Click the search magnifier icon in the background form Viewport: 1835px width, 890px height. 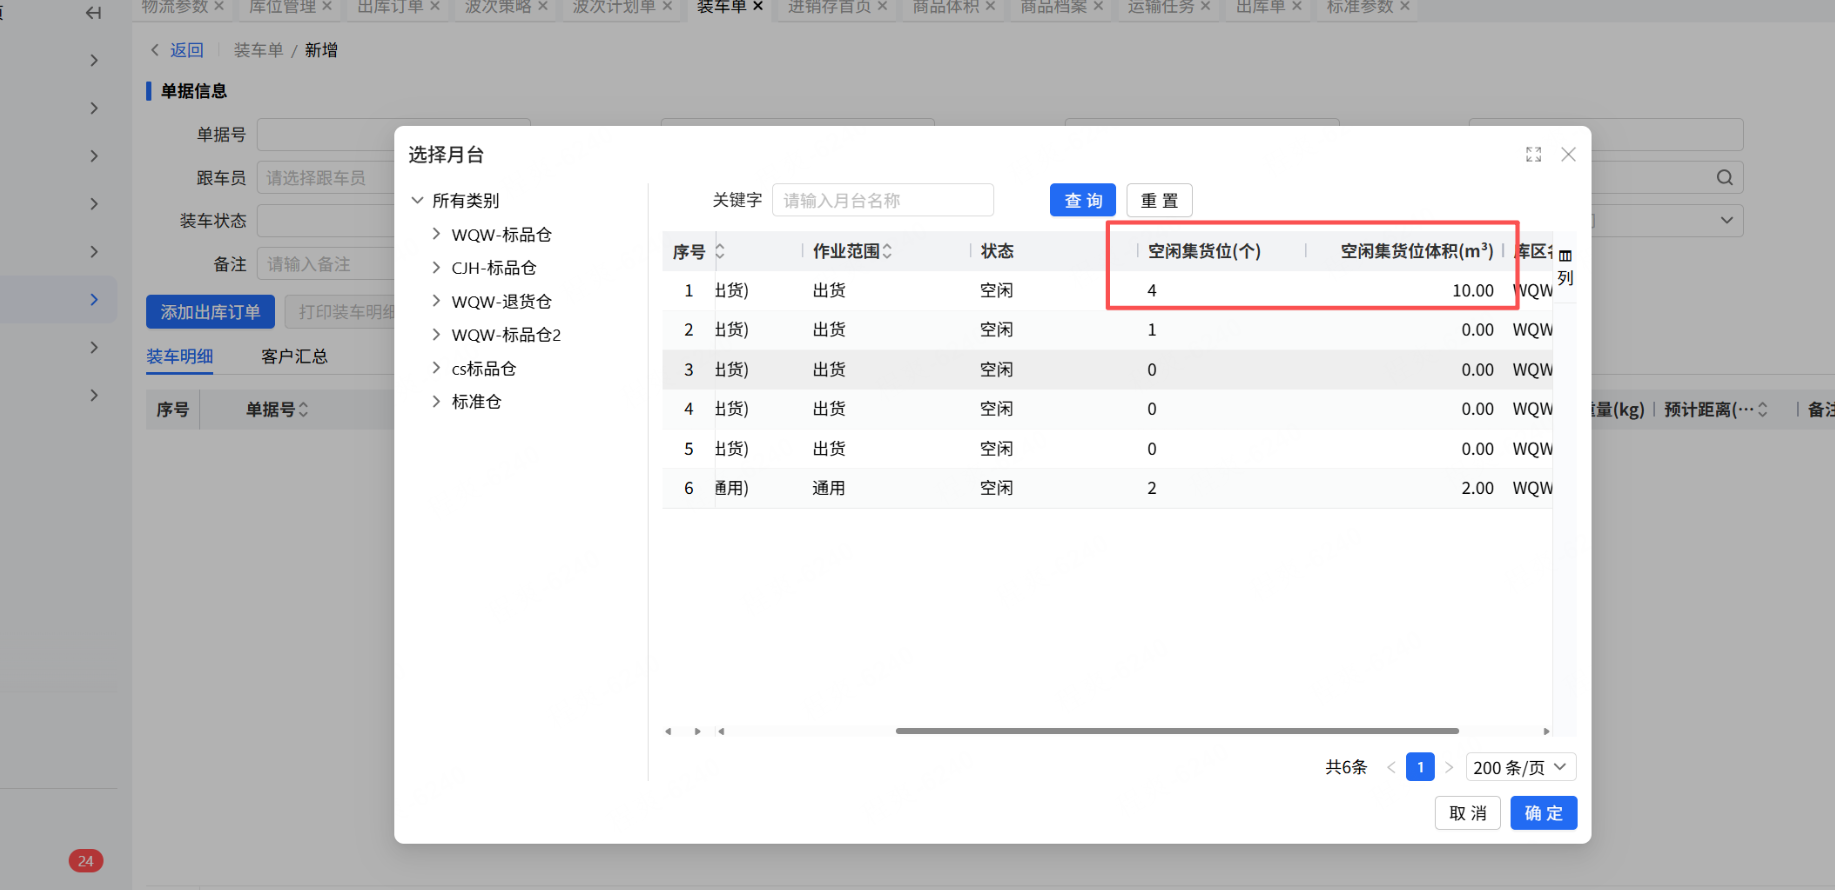click(1724, 178)
